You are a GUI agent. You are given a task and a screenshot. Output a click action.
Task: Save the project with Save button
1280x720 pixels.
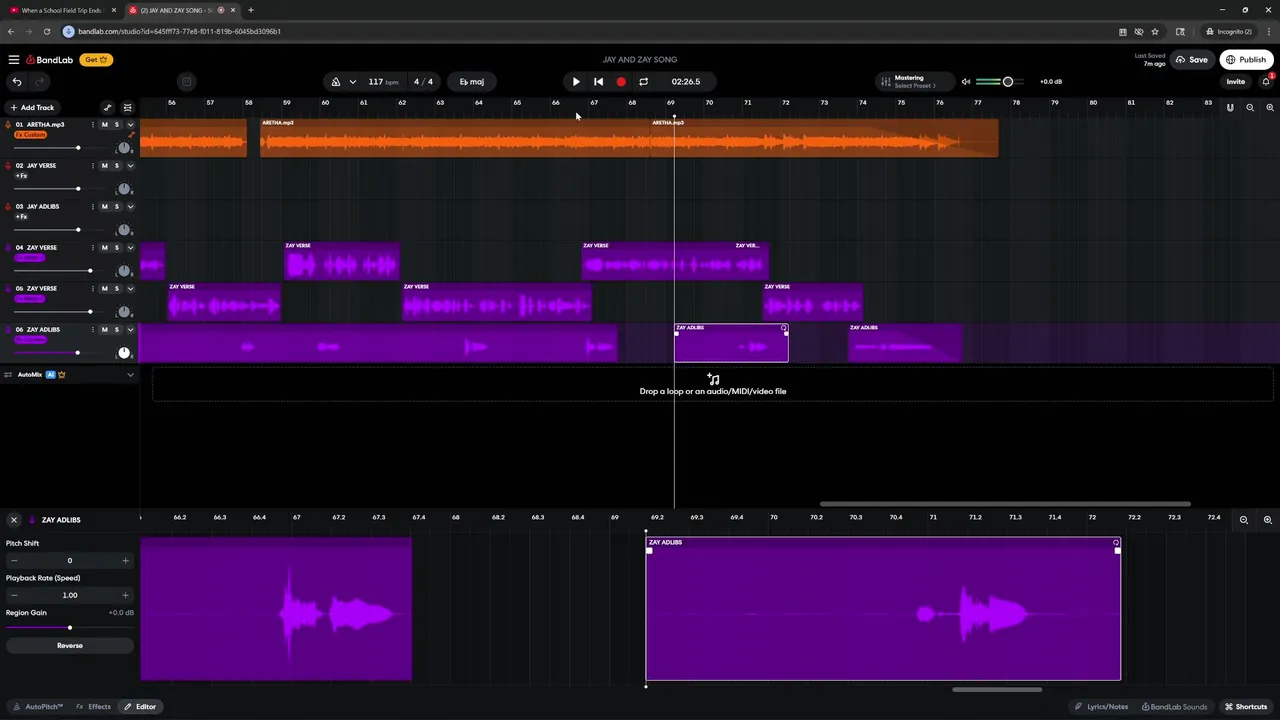point(1192,60)
